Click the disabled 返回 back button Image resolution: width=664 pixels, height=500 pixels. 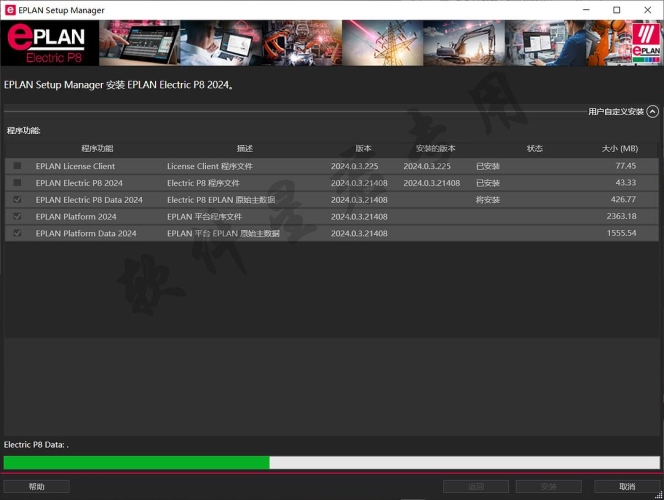pos(476,486)
